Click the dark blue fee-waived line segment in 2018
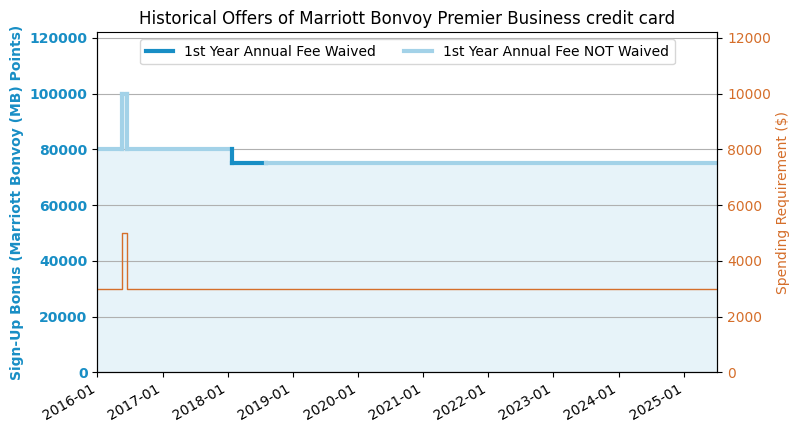800x433 pixels. coord(247,163)
